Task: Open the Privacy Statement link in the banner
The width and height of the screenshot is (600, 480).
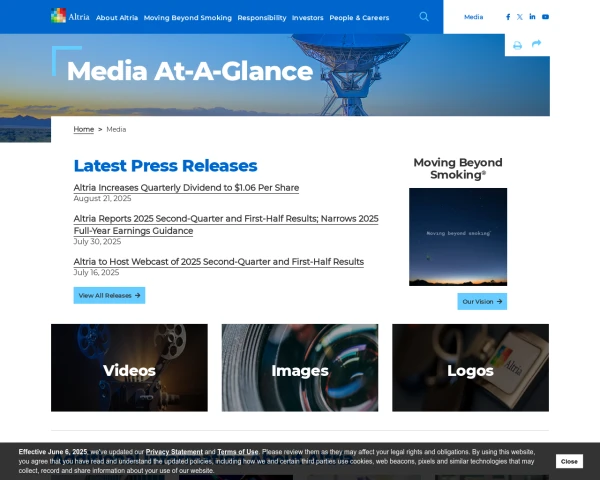Action: tap(174, 452)
